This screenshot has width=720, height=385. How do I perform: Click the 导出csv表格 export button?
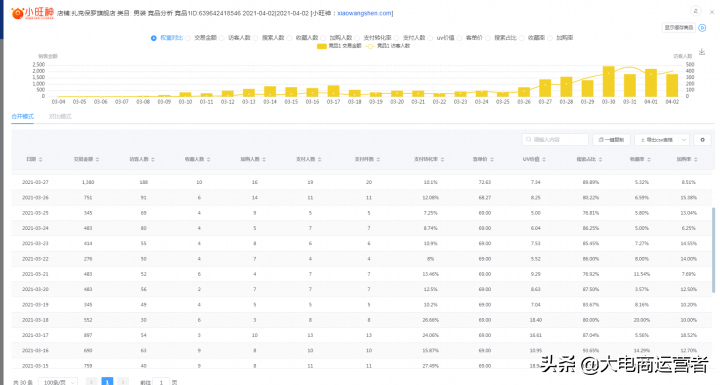click(x=657, y=140)
